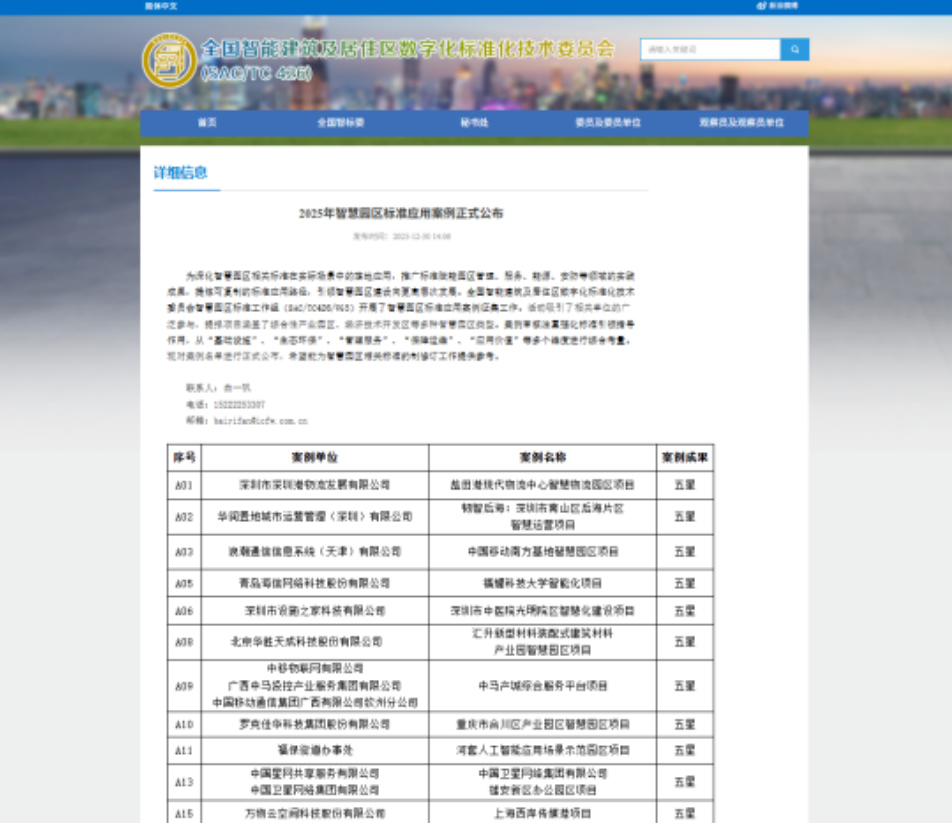Click the gold committee logo emblem

(x=169, y=60)
